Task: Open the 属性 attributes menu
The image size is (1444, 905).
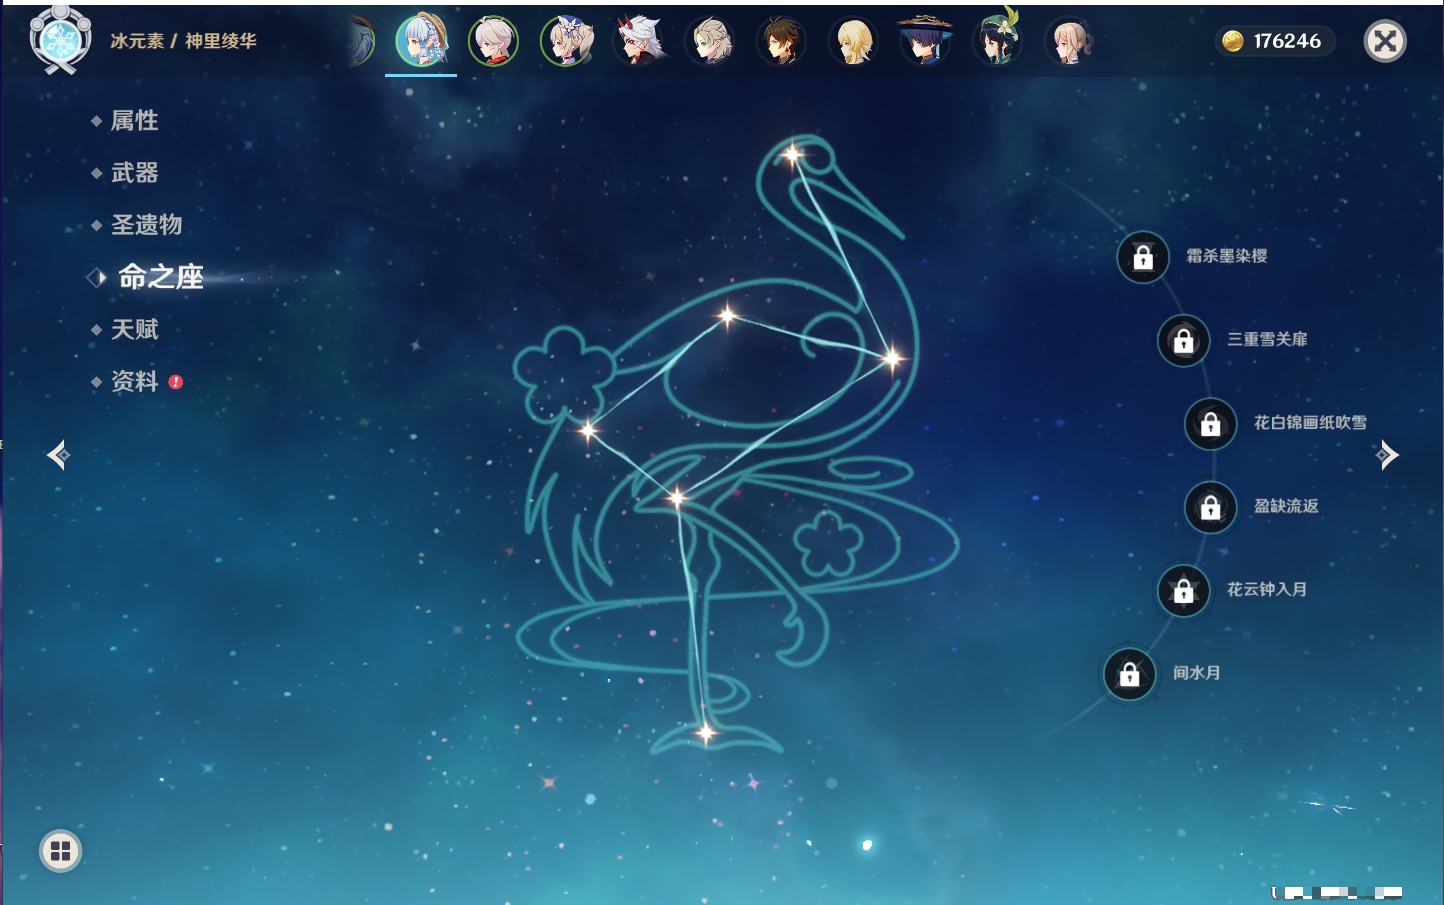Action: [x=134, y=120]
